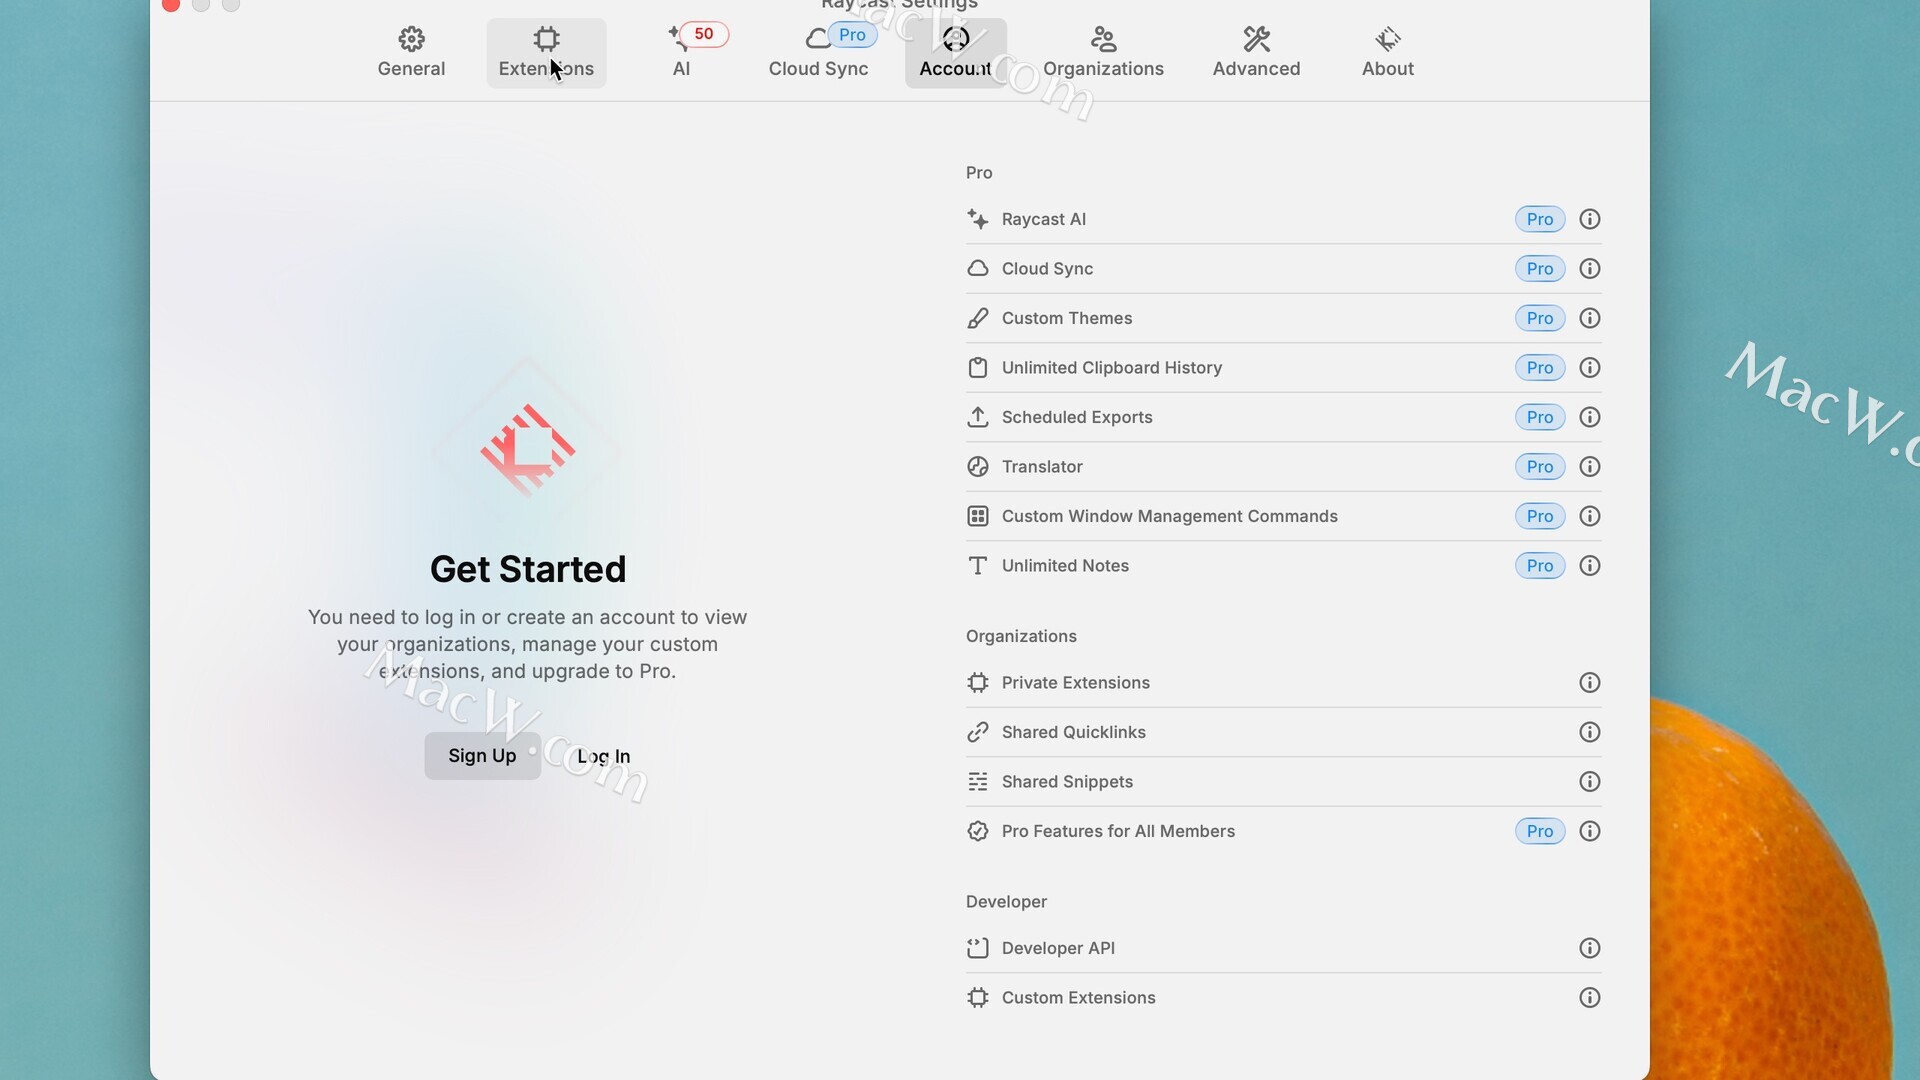This screenshot has height=1080, width=1920.
Task: Click the Sign Up button
Action: pos(482,756)
